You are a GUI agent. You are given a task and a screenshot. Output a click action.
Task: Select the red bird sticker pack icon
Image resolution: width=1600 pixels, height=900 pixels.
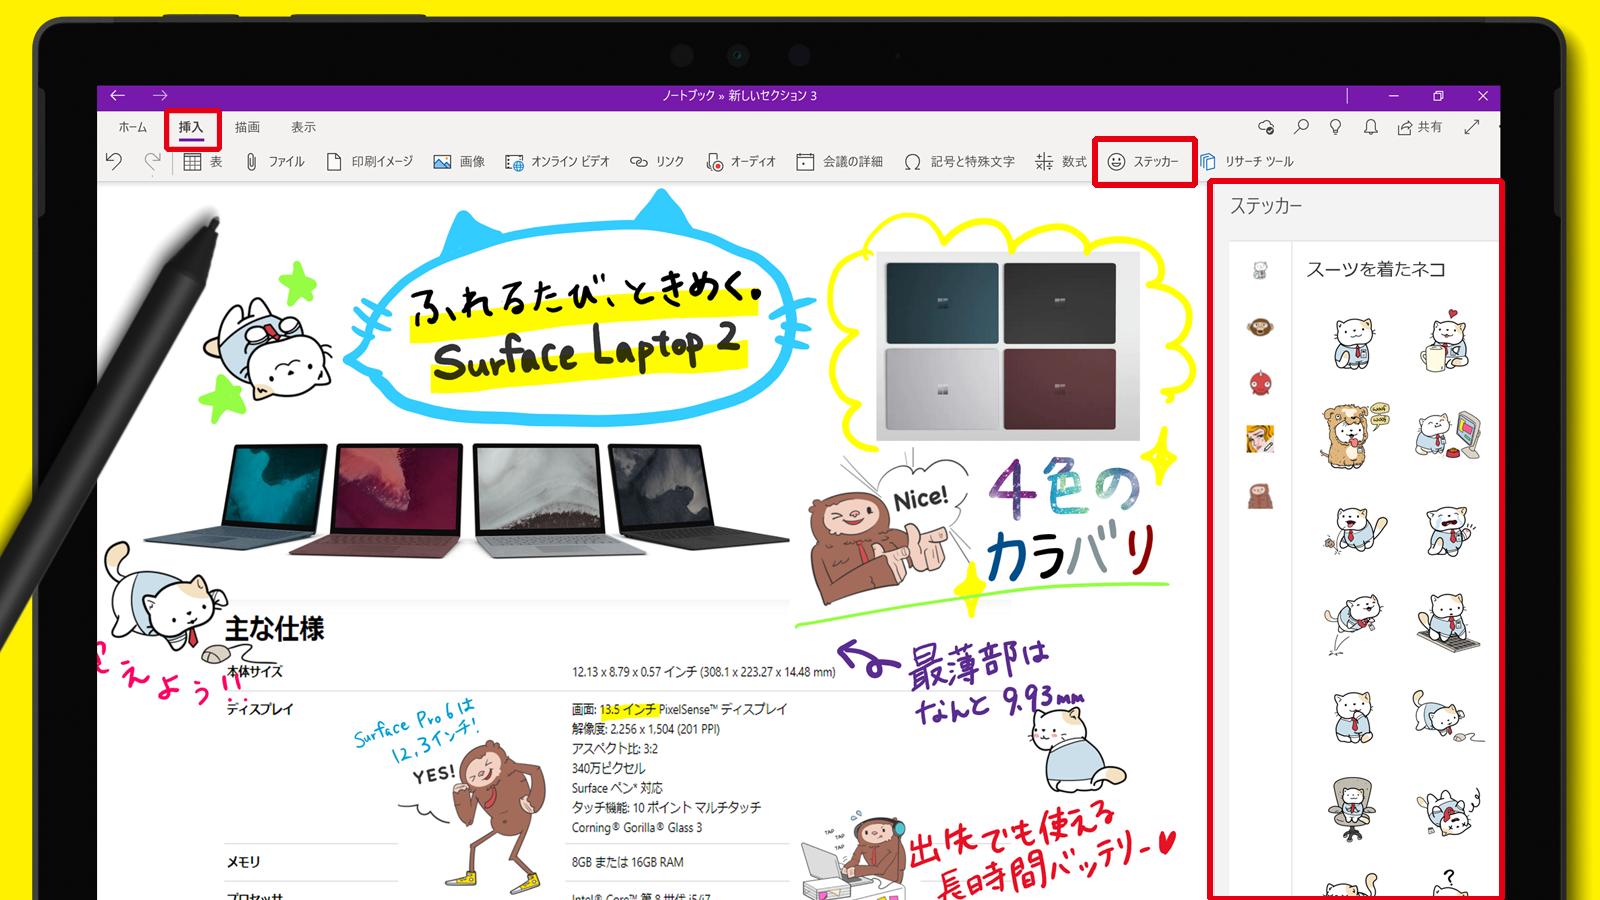(x=1260, y=383)
